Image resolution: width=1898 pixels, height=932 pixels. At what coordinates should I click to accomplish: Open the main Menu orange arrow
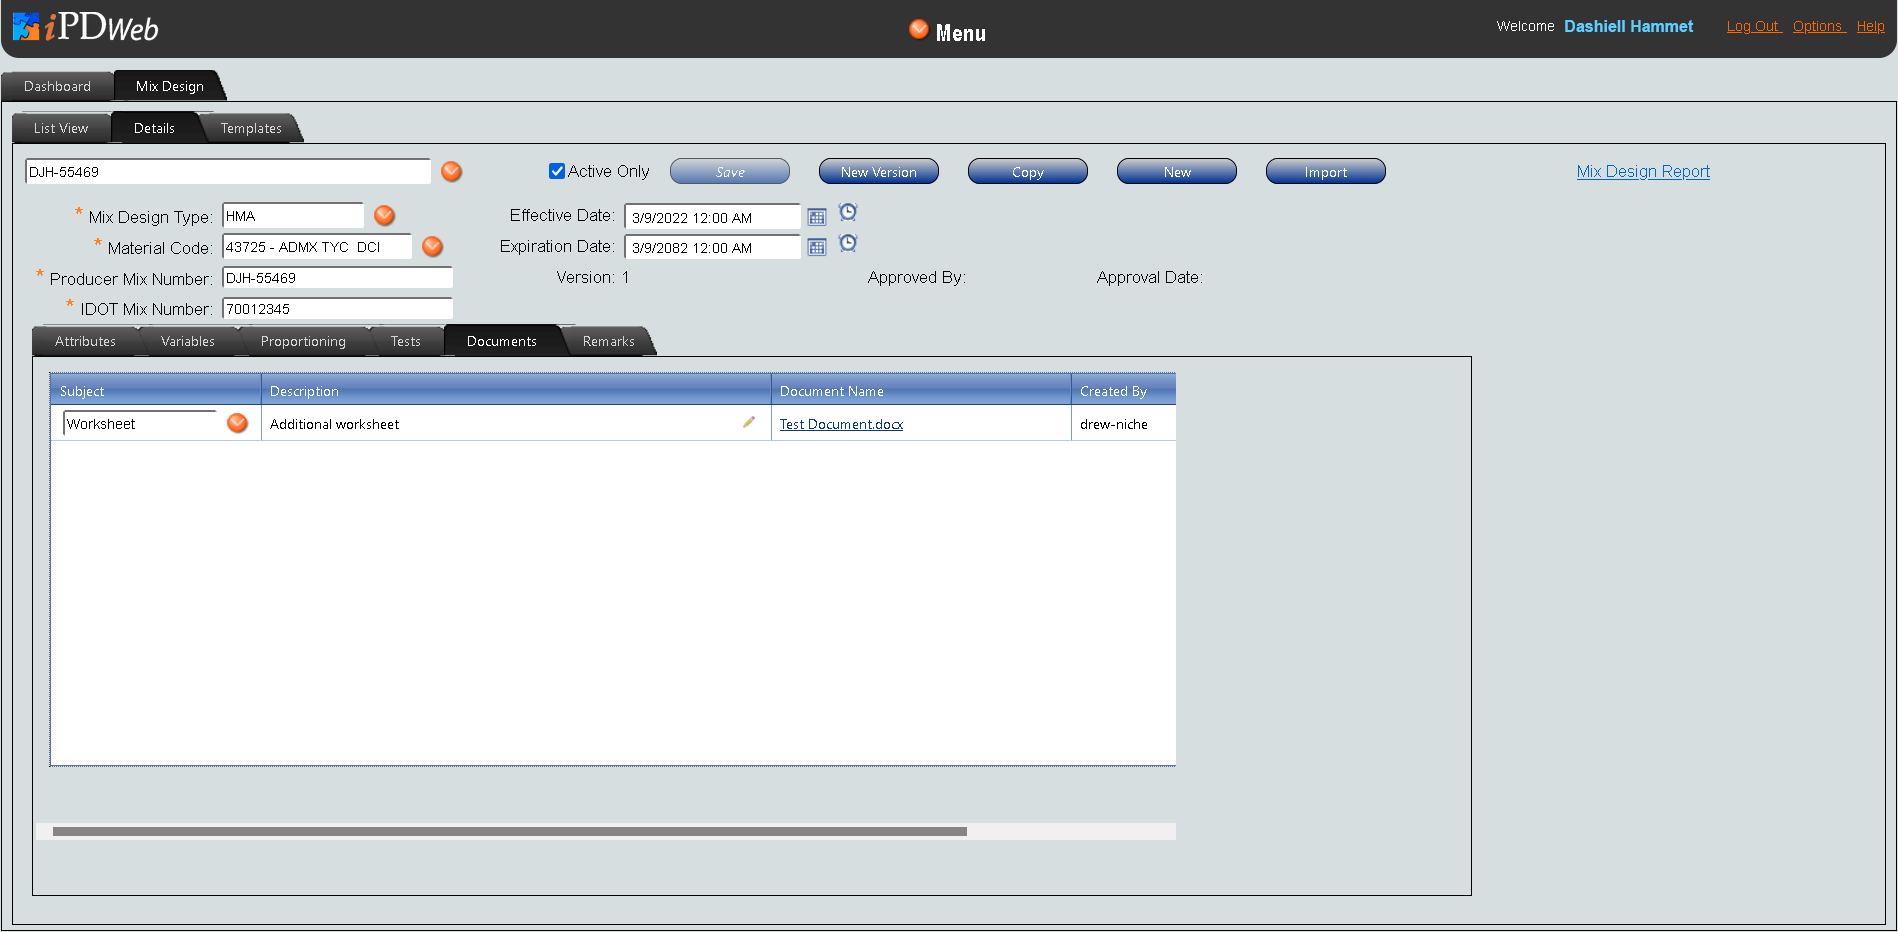point(918,30)
